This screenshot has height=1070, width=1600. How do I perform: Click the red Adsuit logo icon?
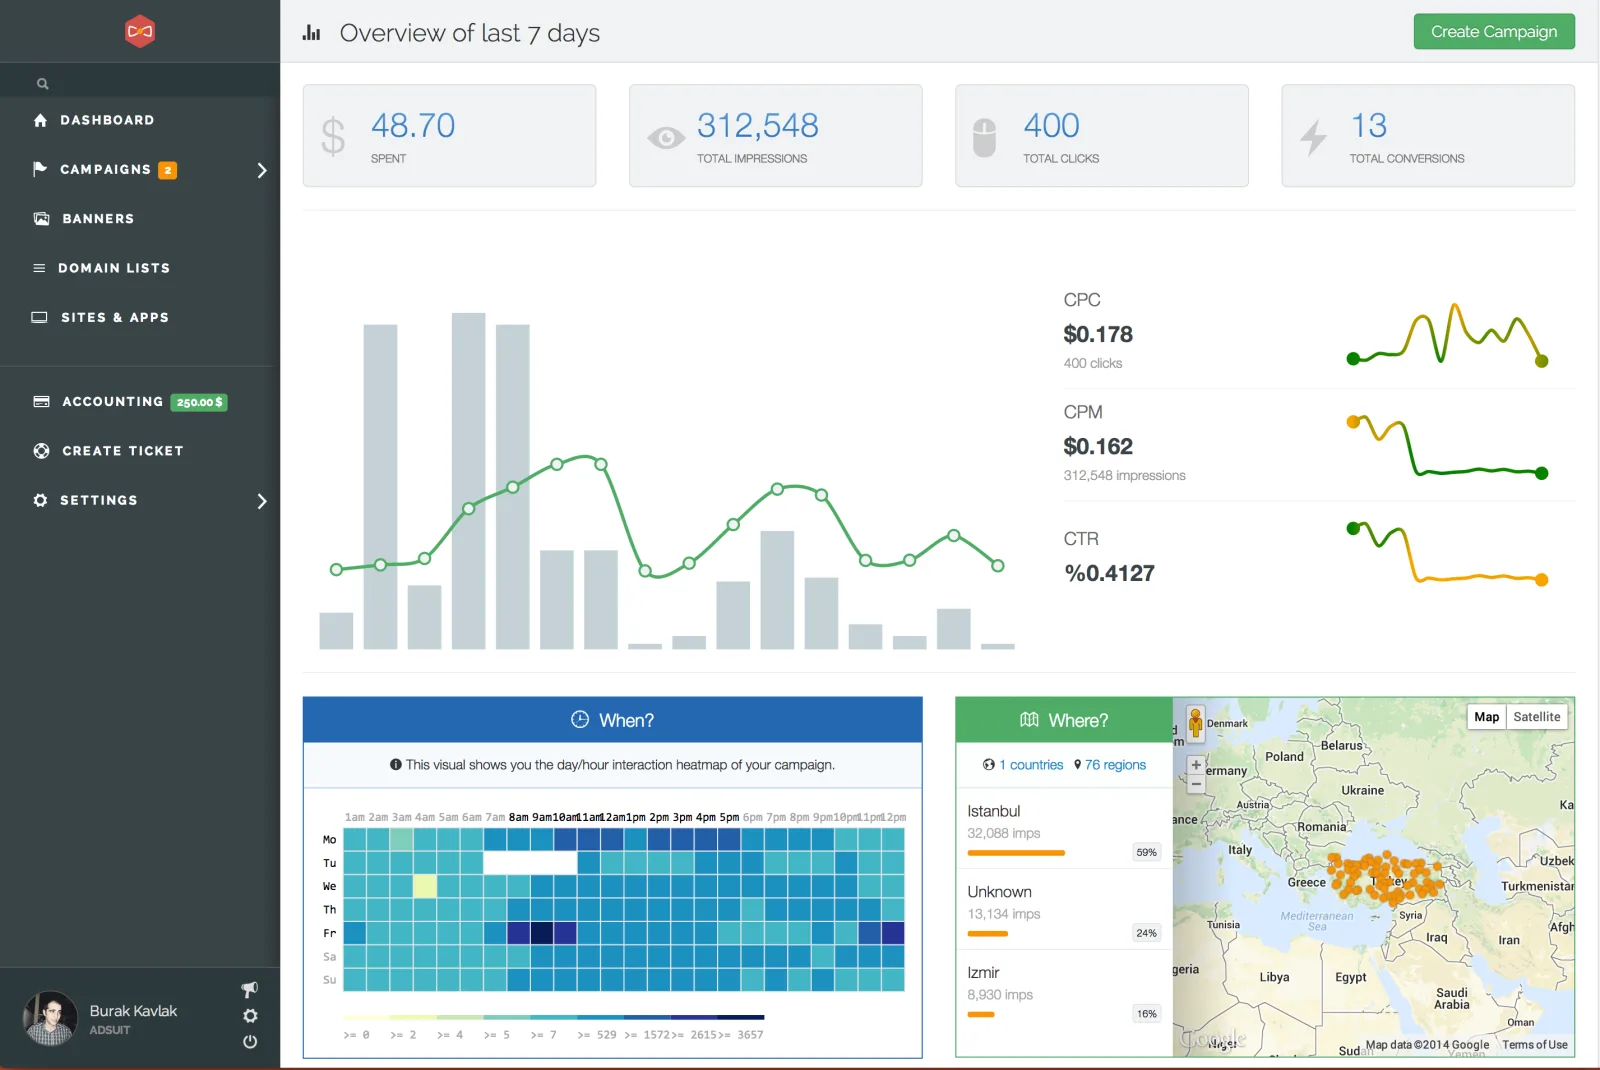140,31
